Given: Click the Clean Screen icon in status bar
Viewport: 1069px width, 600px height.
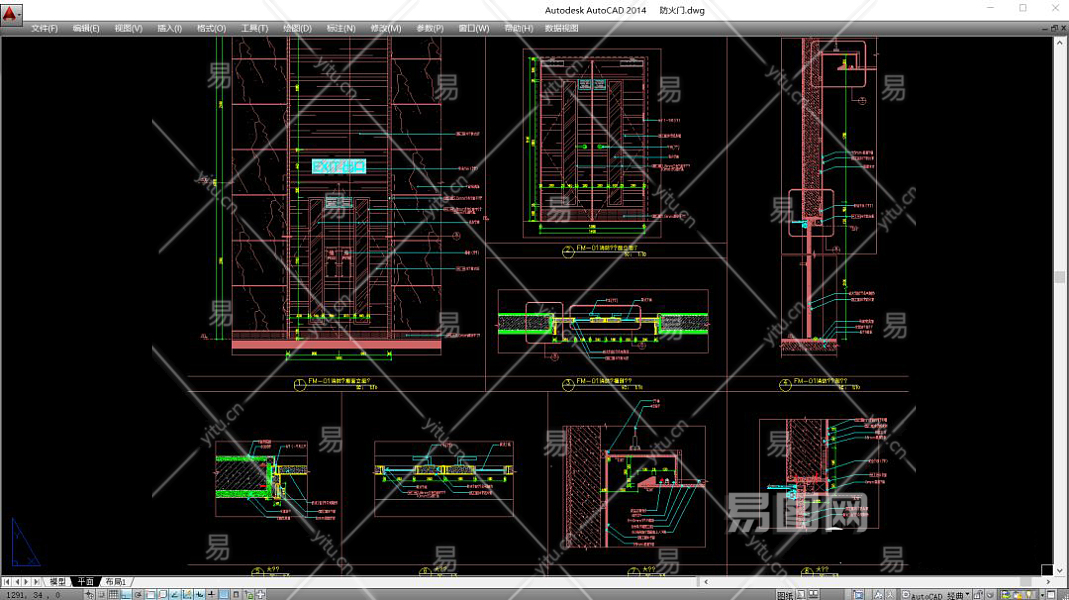Looking at the screenshot, I should (1051, 595).
